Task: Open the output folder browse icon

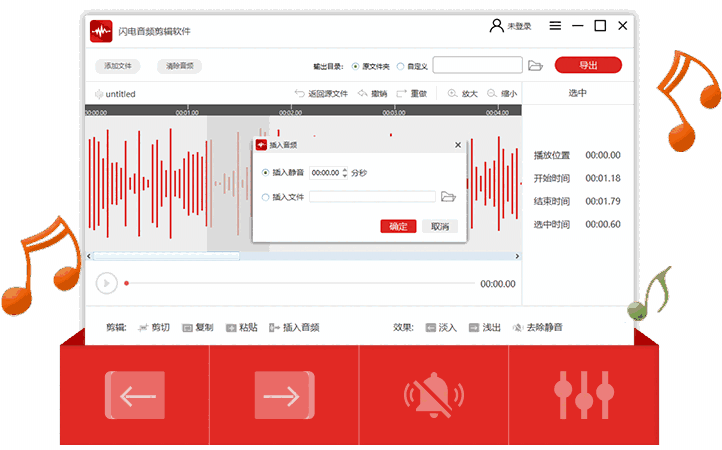Action: point(535,65)
